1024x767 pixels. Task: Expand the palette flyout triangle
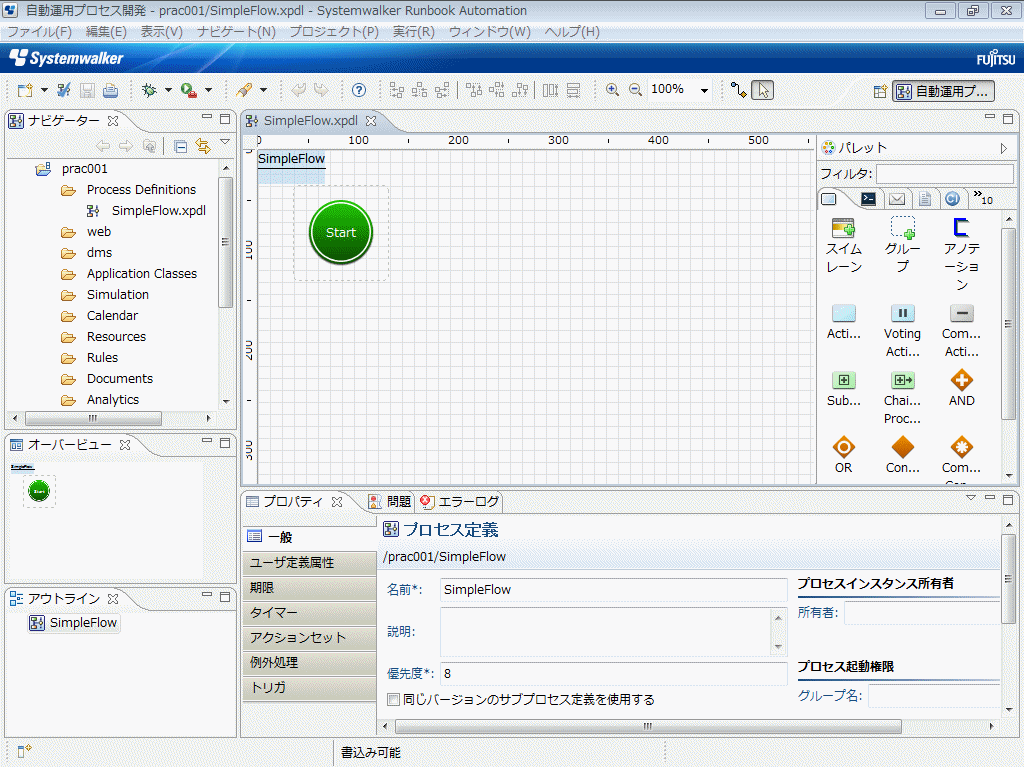1004,148
